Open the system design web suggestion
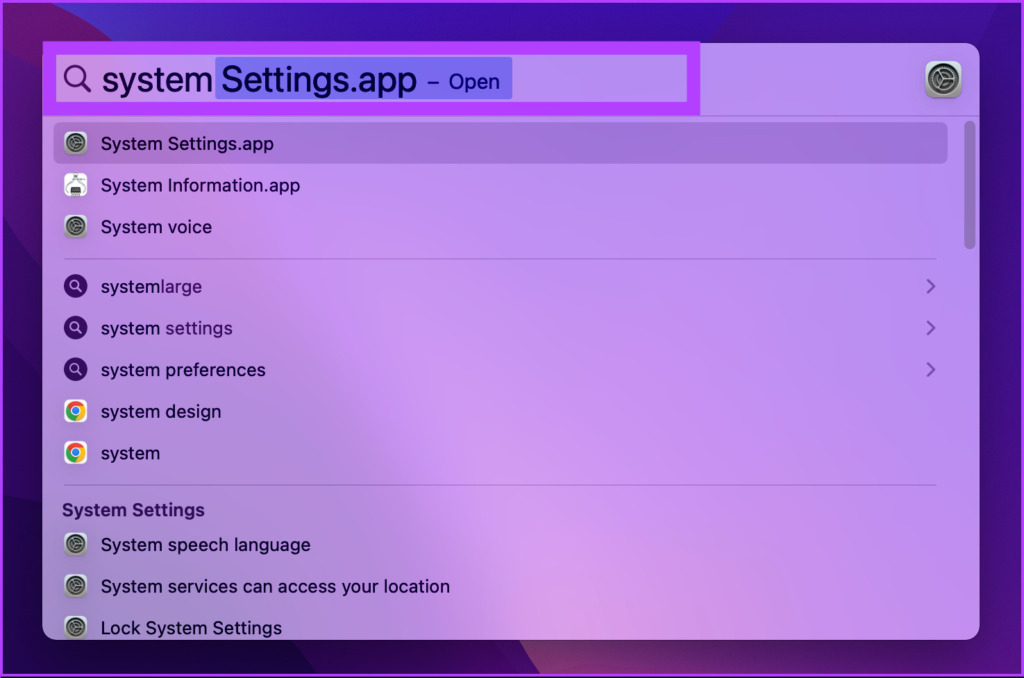Screen dimensions: 1024x678 500,412
